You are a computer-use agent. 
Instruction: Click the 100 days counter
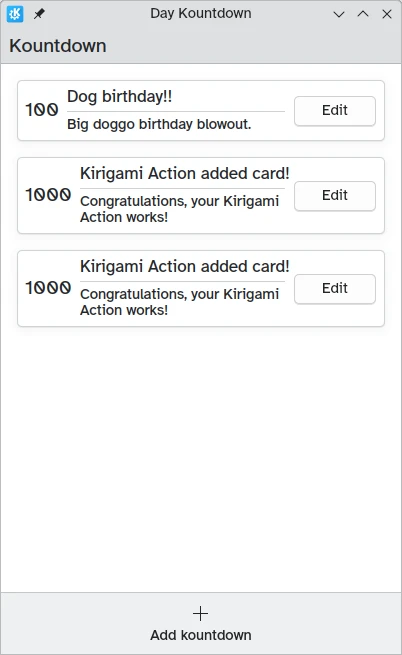[41, 110]
